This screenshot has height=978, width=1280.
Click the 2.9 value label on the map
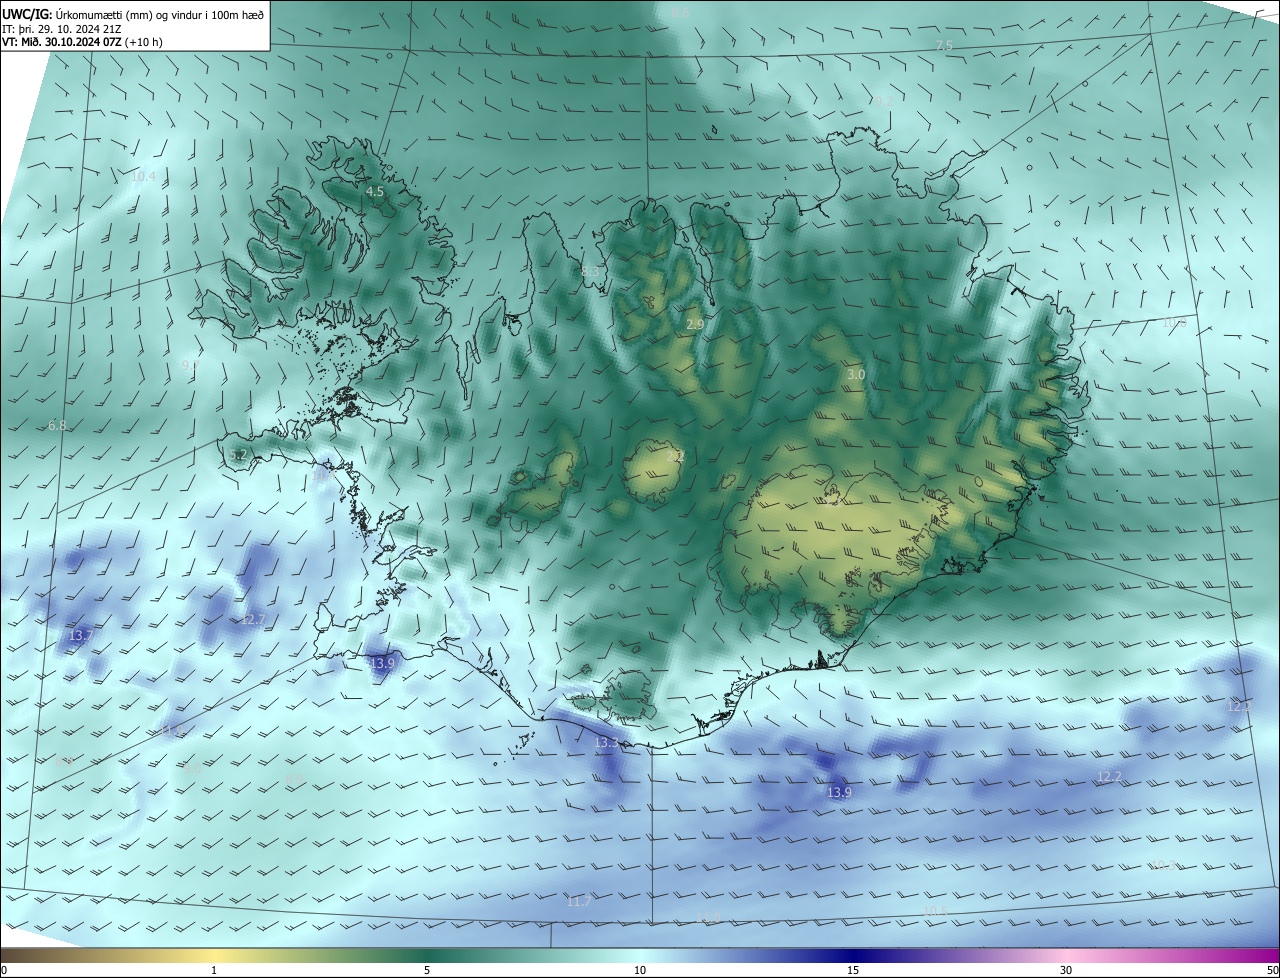click(695, 325)
